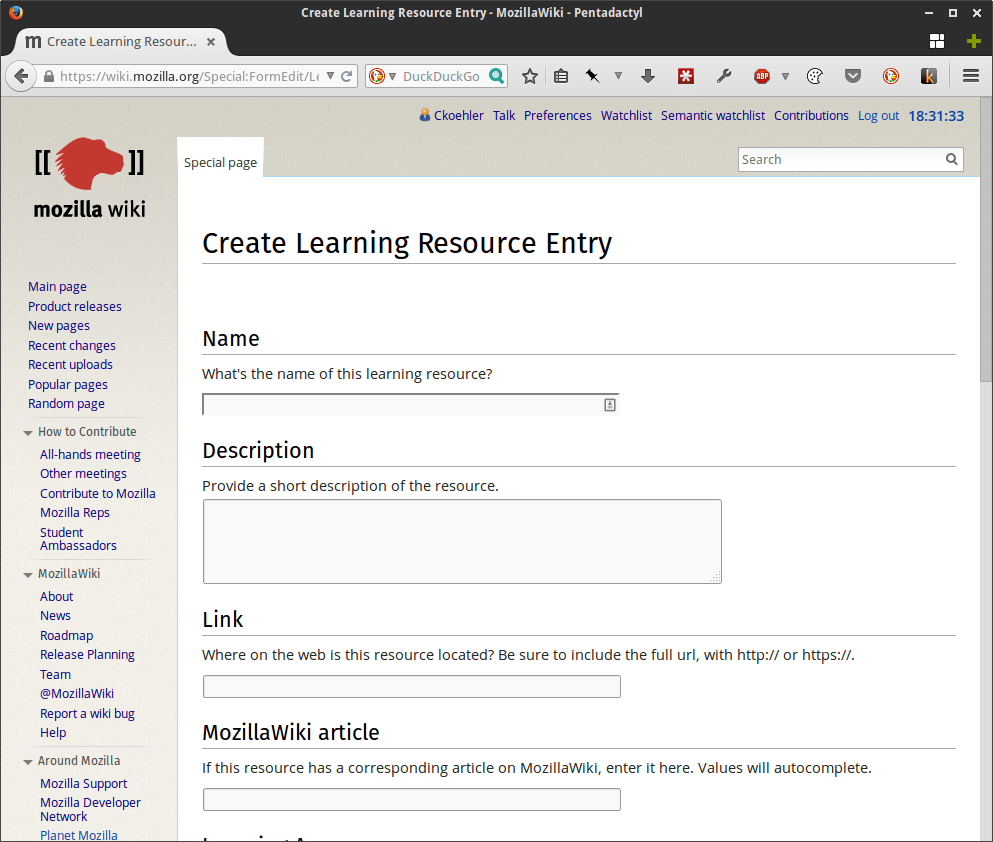Focus the Link URL input field
The image size is (993, 842).
(412, 687)
